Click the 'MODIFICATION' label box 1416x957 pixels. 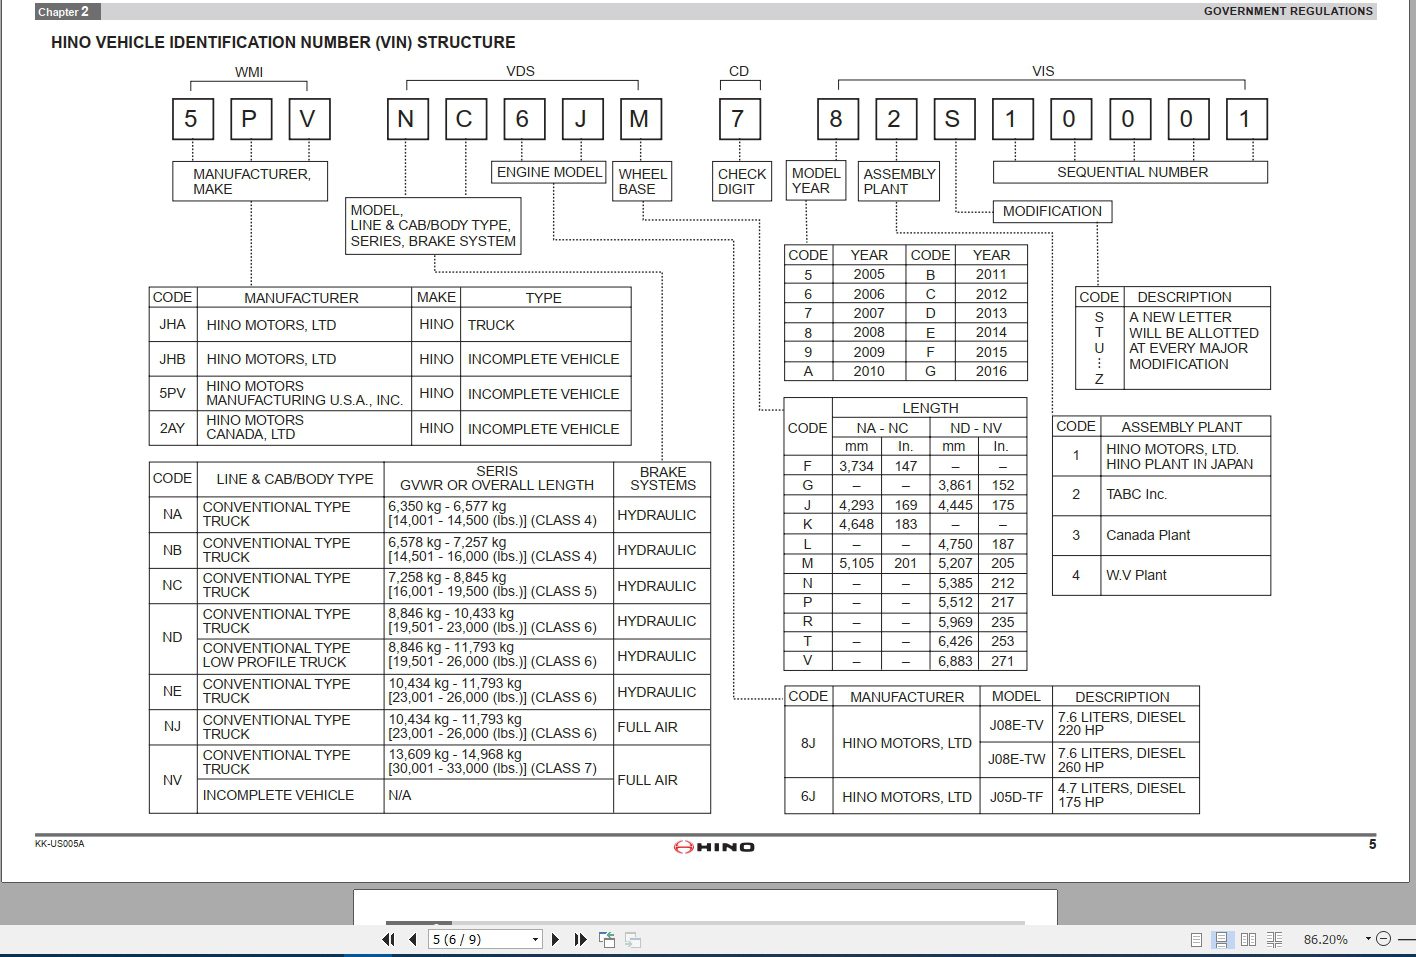tap(1052, 211)
